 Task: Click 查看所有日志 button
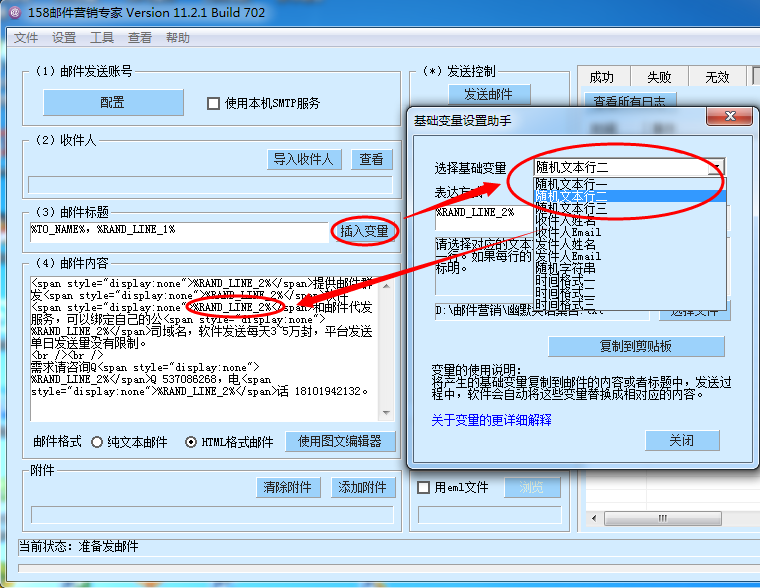(630, 100)
